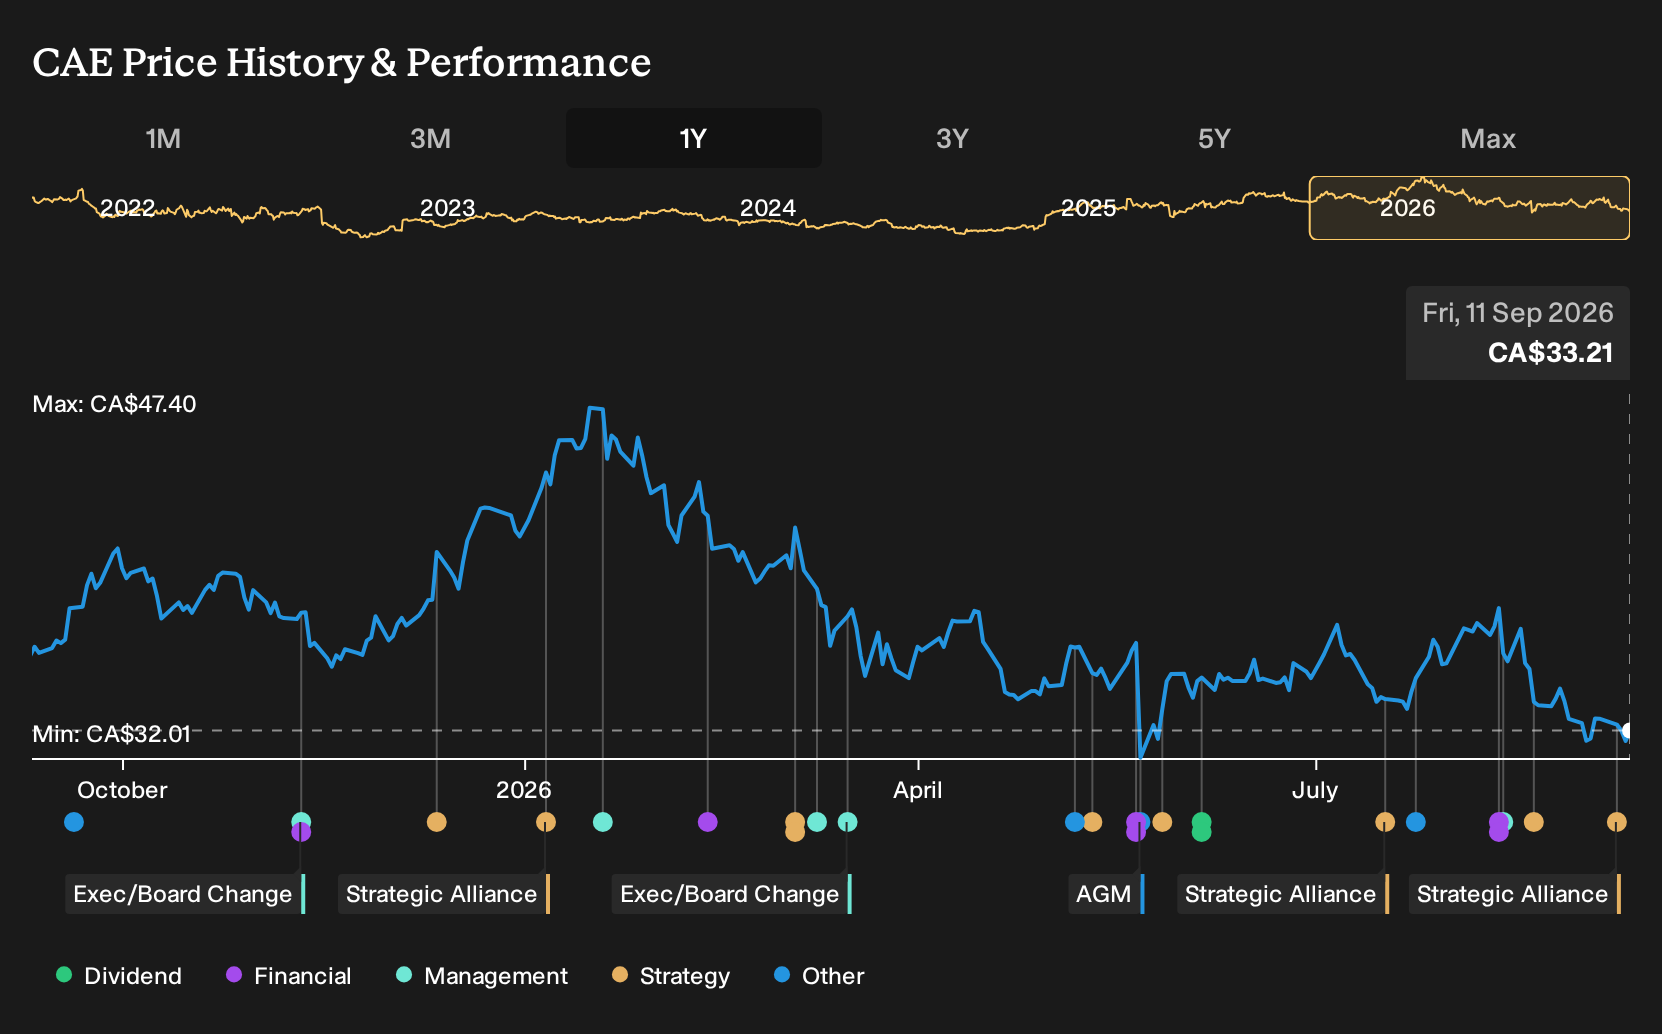Select the Max time range tab
This screenshot has height=1034, width=1662.
pyautogui.click(x=1488, y=138)
